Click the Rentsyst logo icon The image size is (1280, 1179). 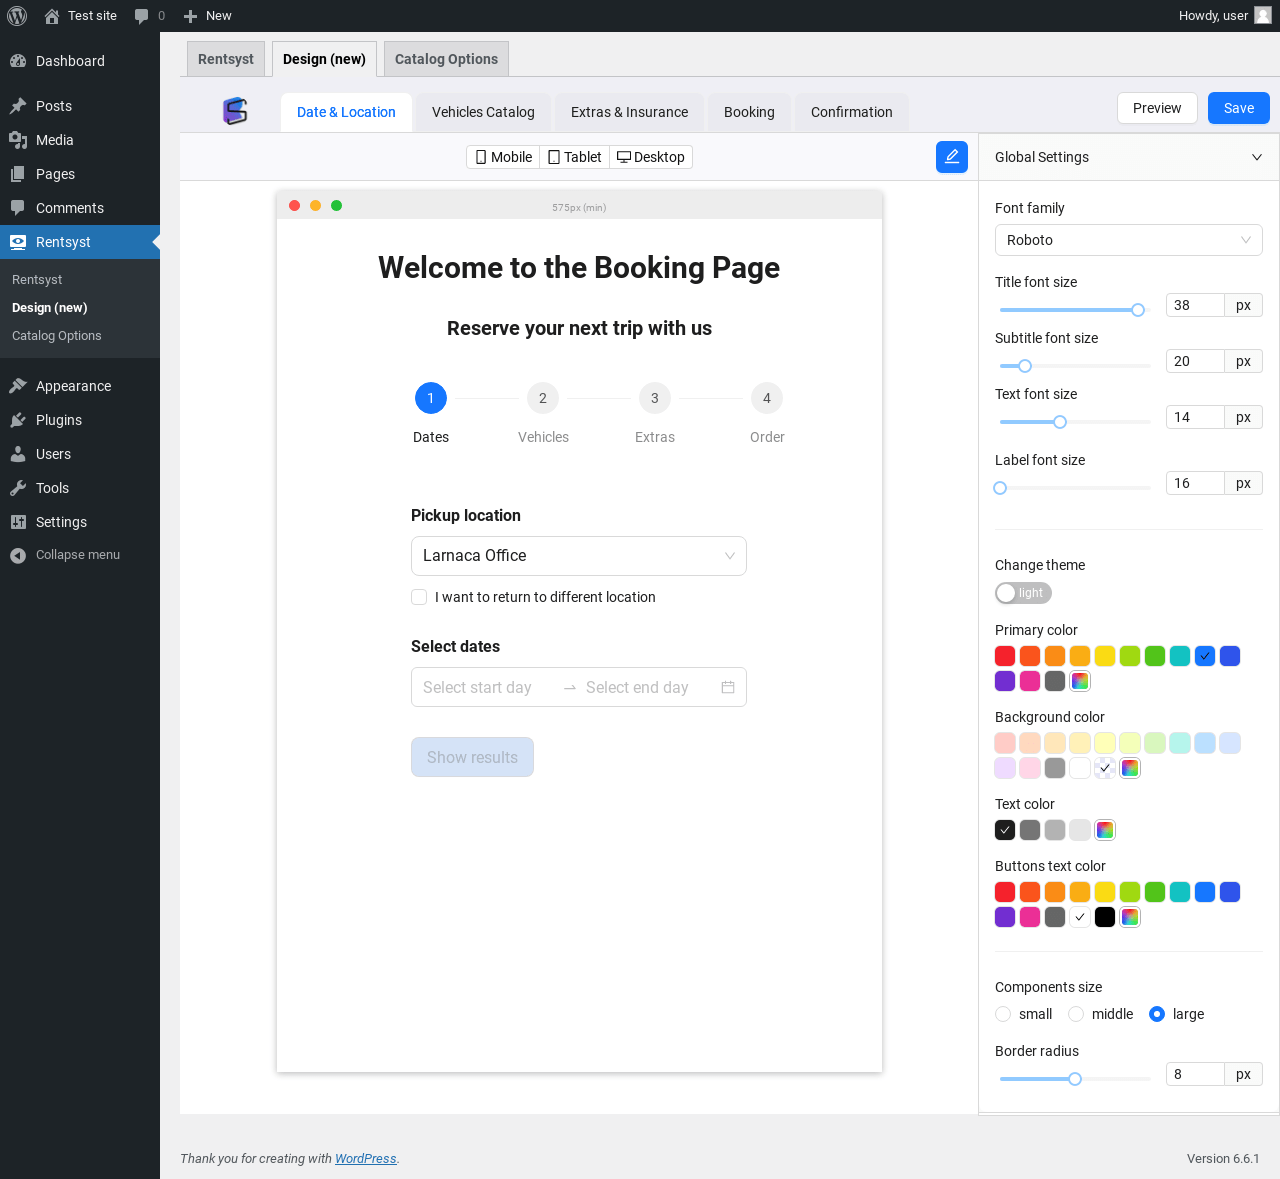pos(235,111)
